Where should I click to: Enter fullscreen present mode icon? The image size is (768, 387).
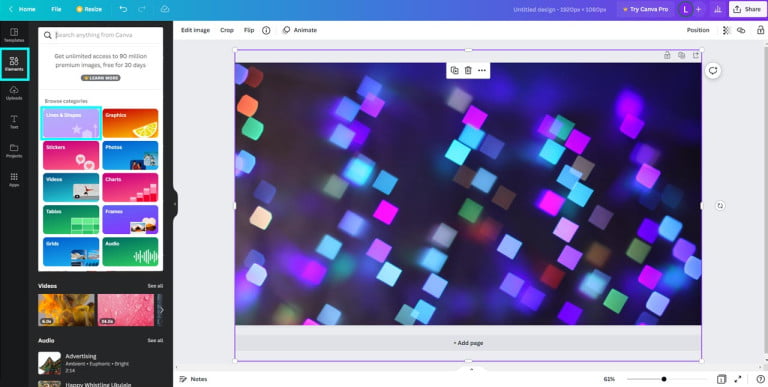738,379
